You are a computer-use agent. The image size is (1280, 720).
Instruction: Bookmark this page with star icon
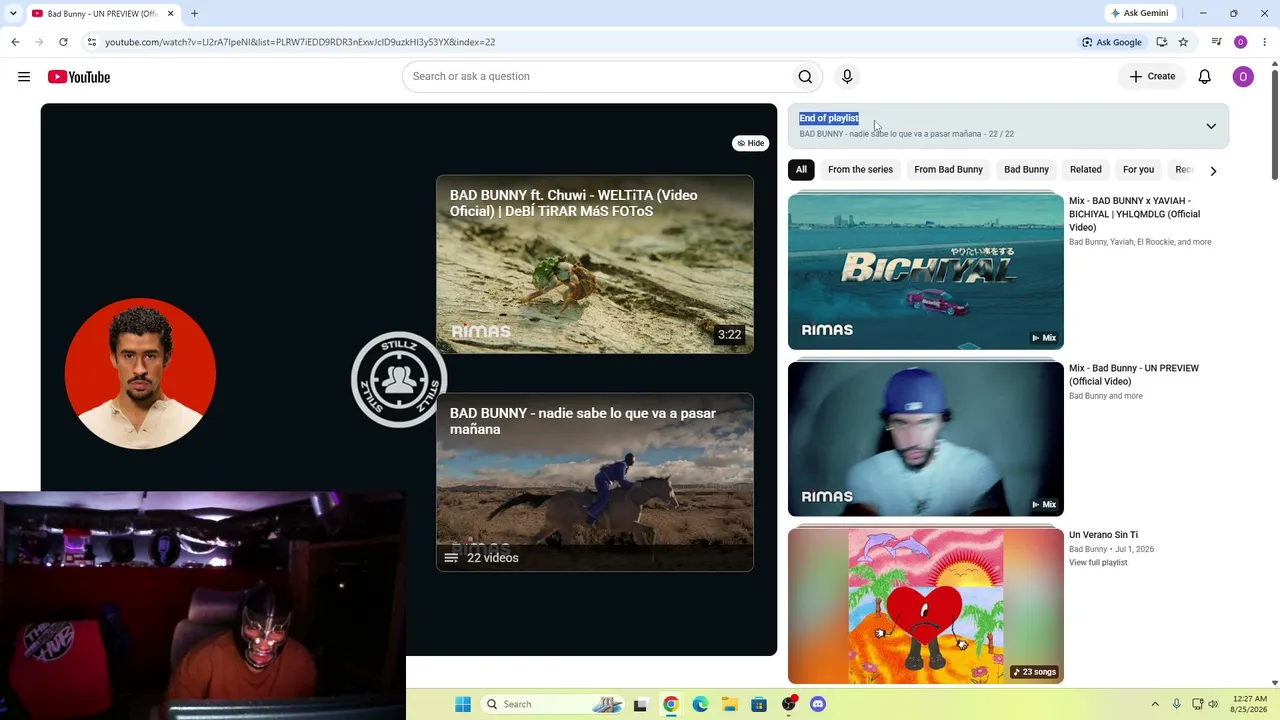click(1183, 42)
